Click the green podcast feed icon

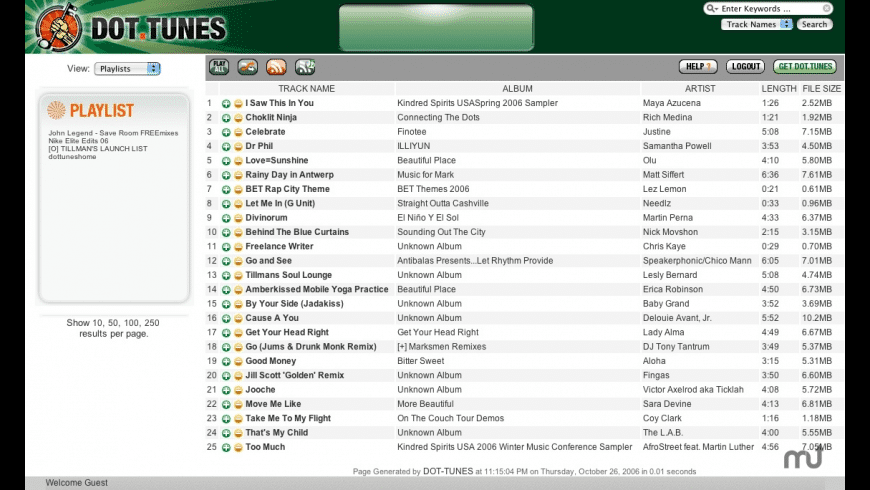tap(305, 67)
